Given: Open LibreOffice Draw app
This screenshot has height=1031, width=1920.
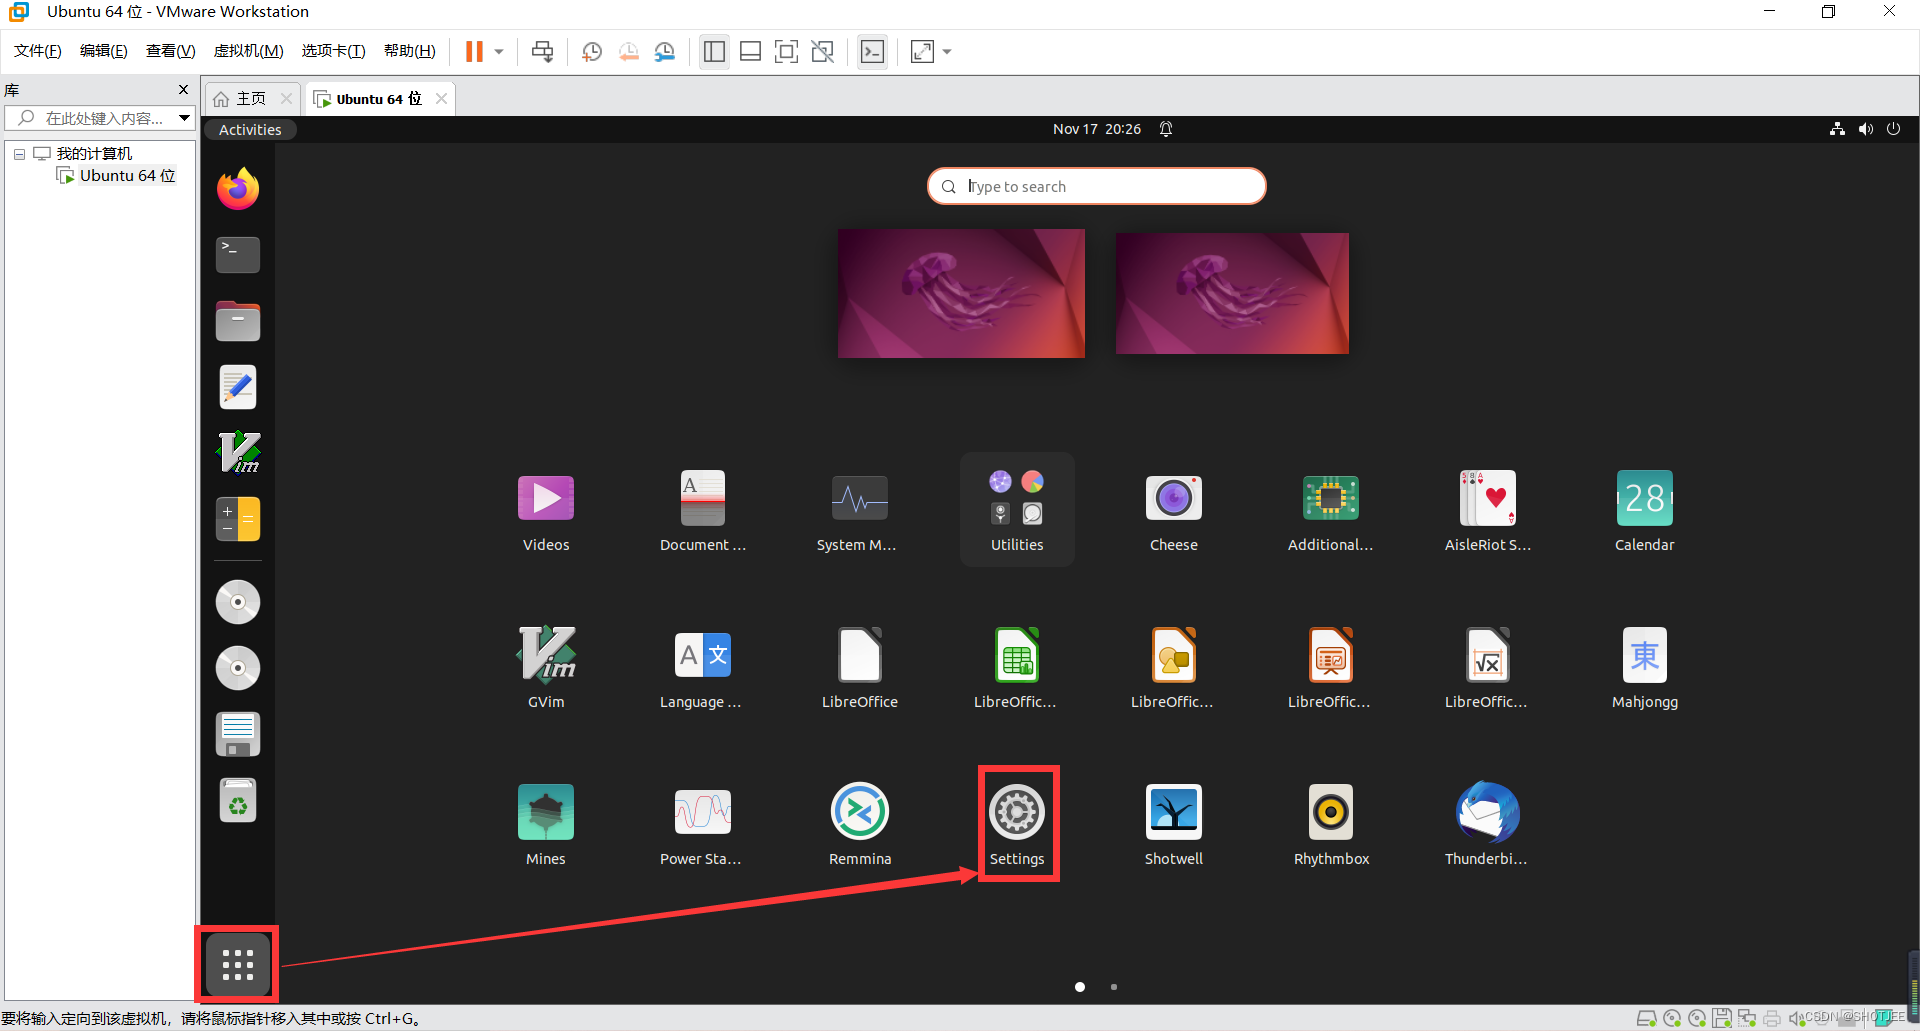Looking at the screenshot, I should point(1174,667).
